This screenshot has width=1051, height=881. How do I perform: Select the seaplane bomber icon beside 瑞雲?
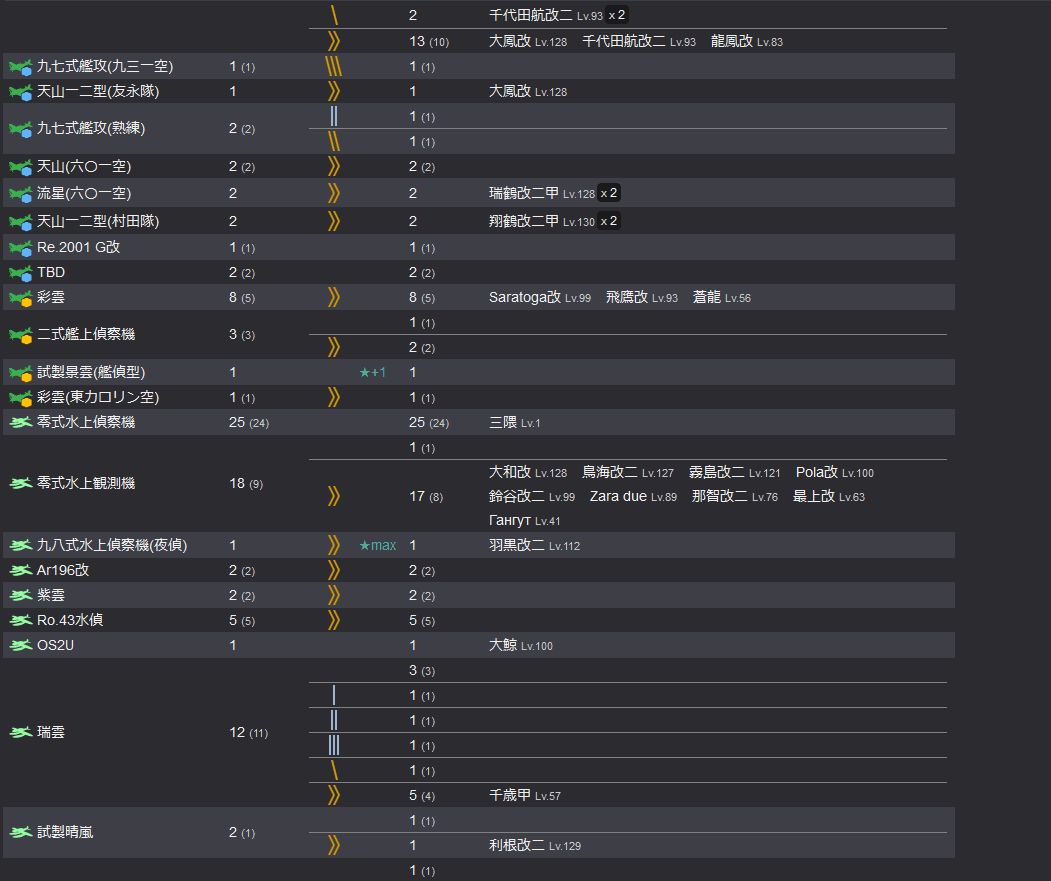coord(21,733)
